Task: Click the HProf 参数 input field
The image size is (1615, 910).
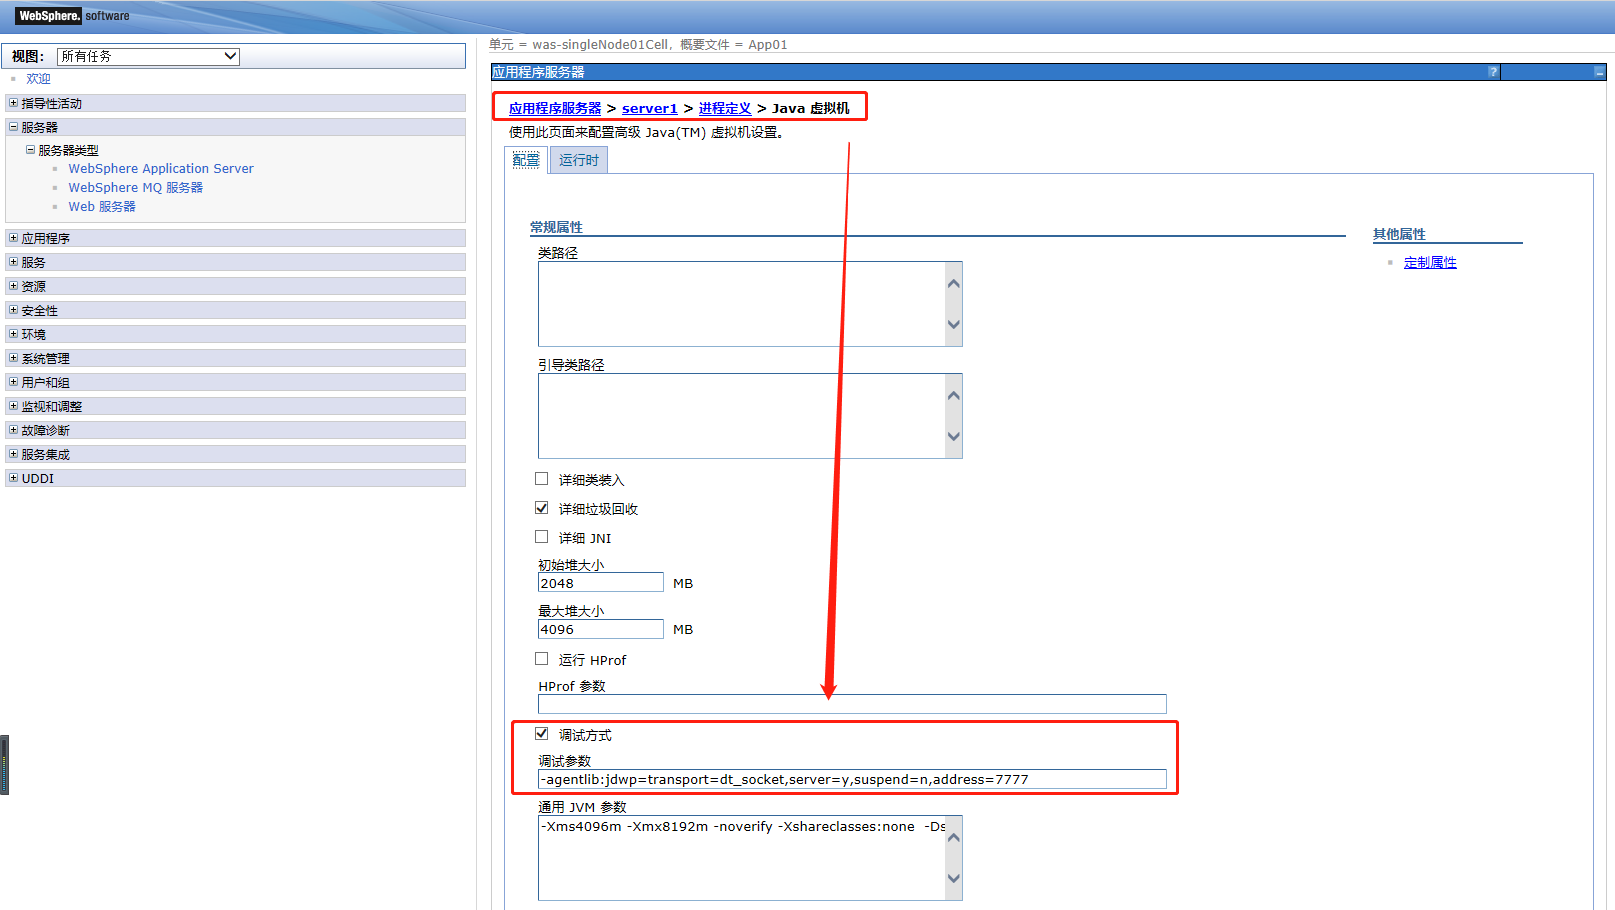Action: 852,704
